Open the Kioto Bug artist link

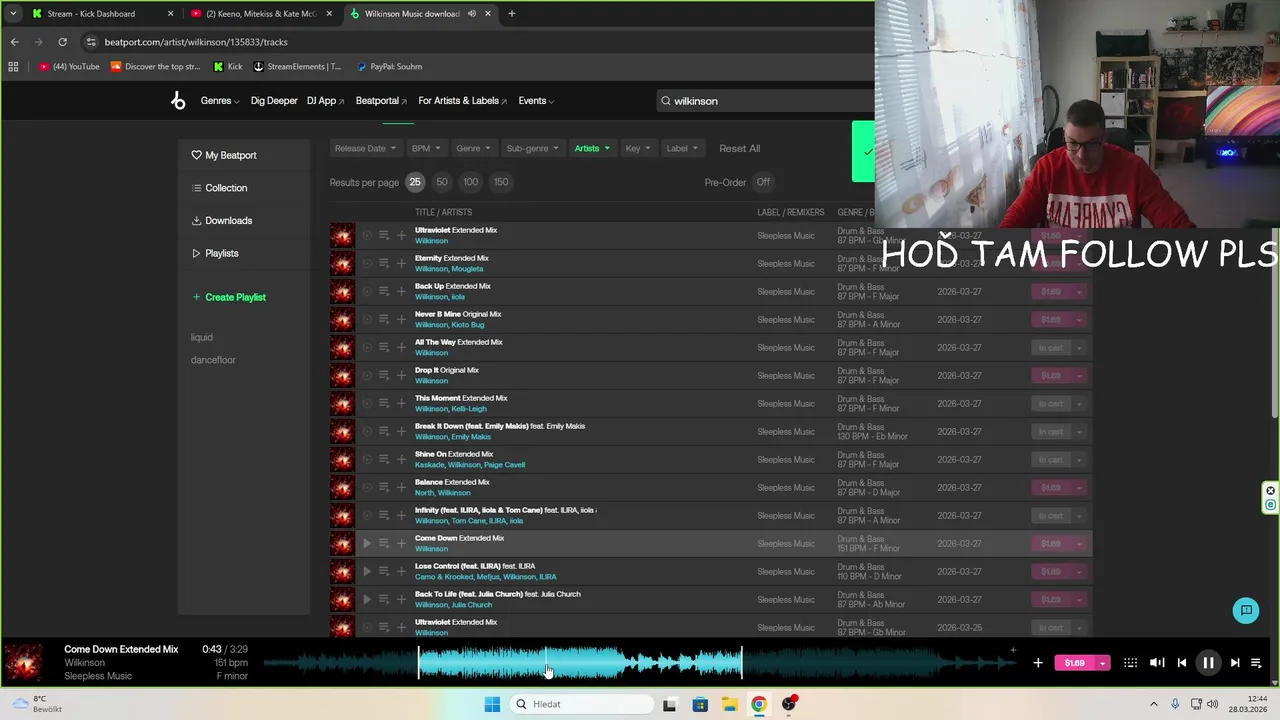[468, 325]
